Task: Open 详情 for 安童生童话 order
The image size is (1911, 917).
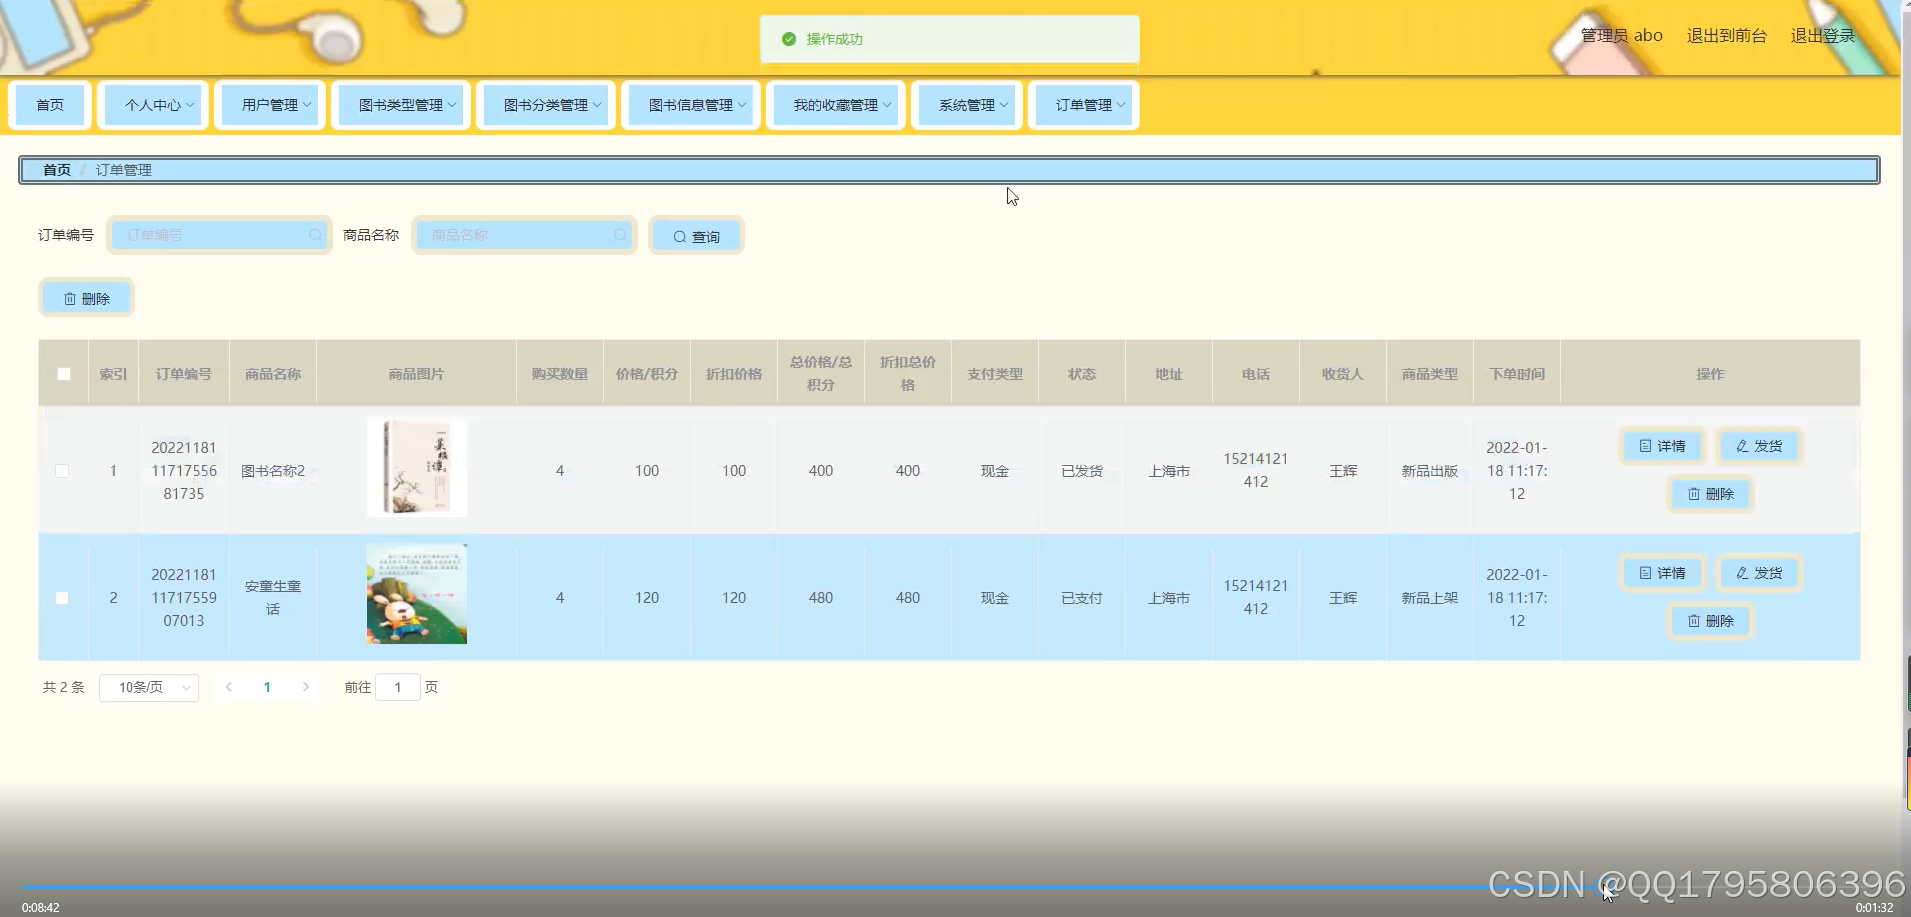Action: [x=1661, y=572]
